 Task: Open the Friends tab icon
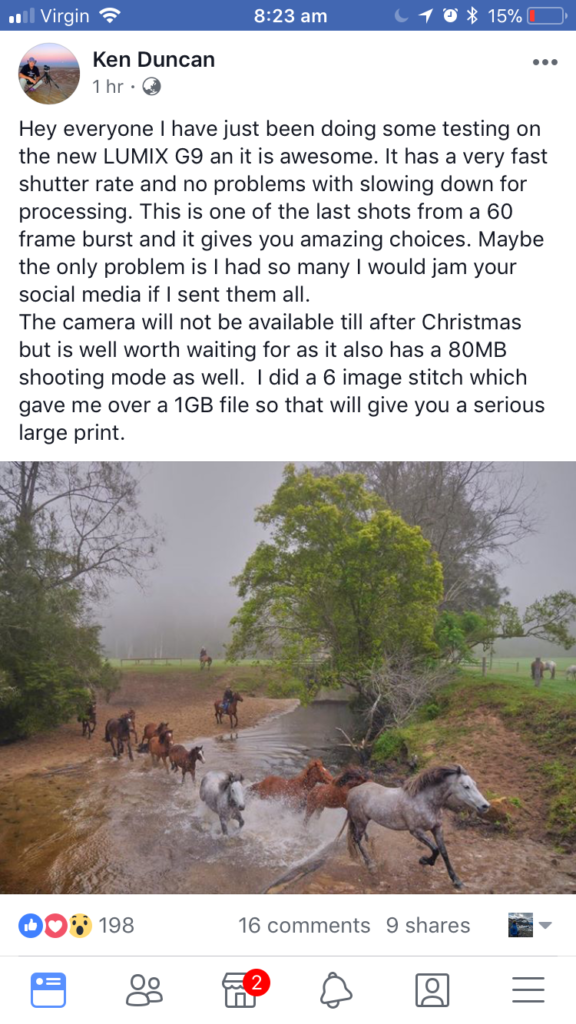pos(144,989)
